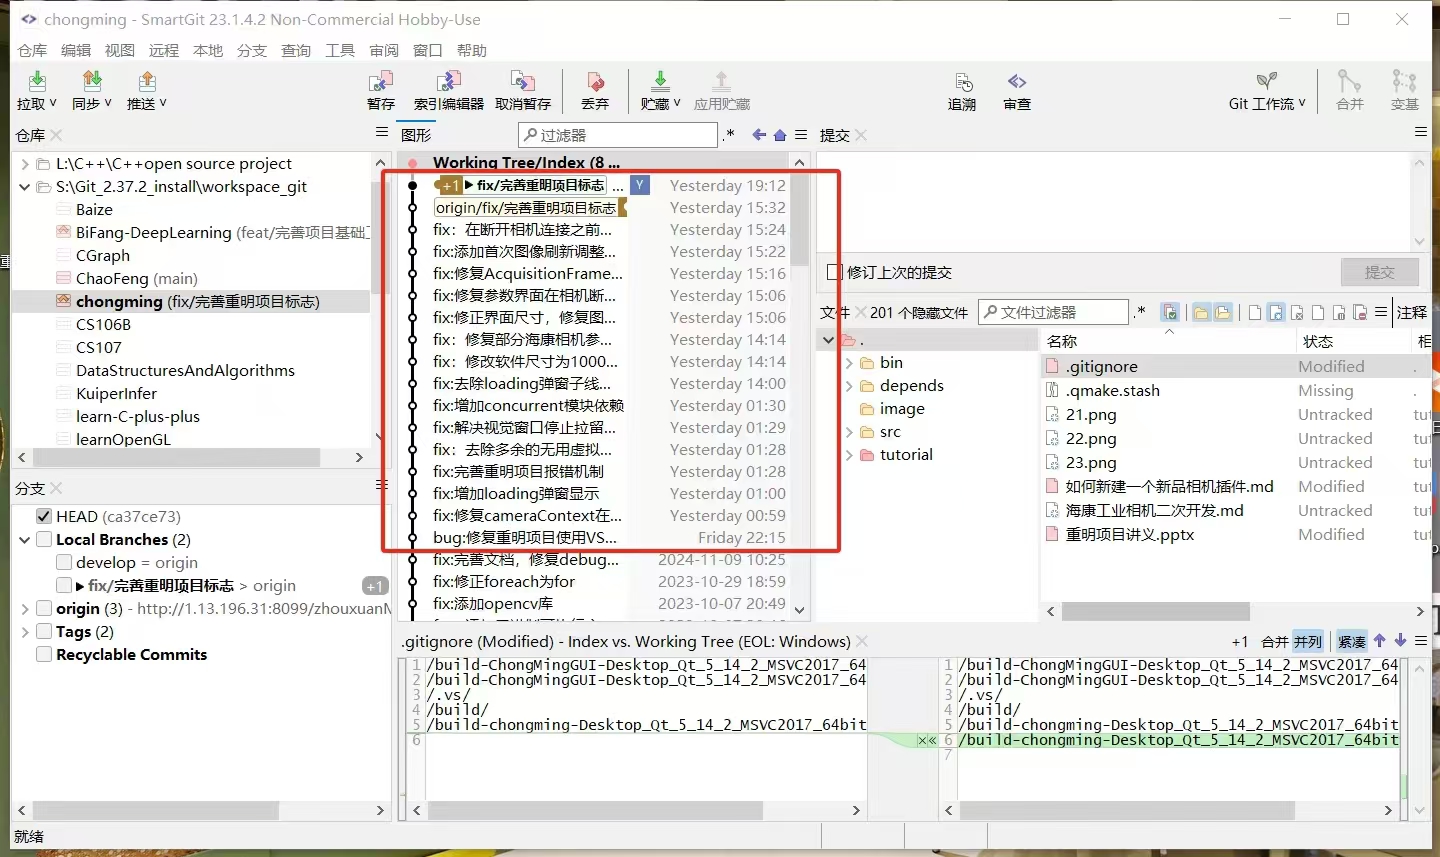Uncheck the HEAD (ca37ce73) checkbox
This screenshot has height=857, width=1440.
click(x=44, y=516)
